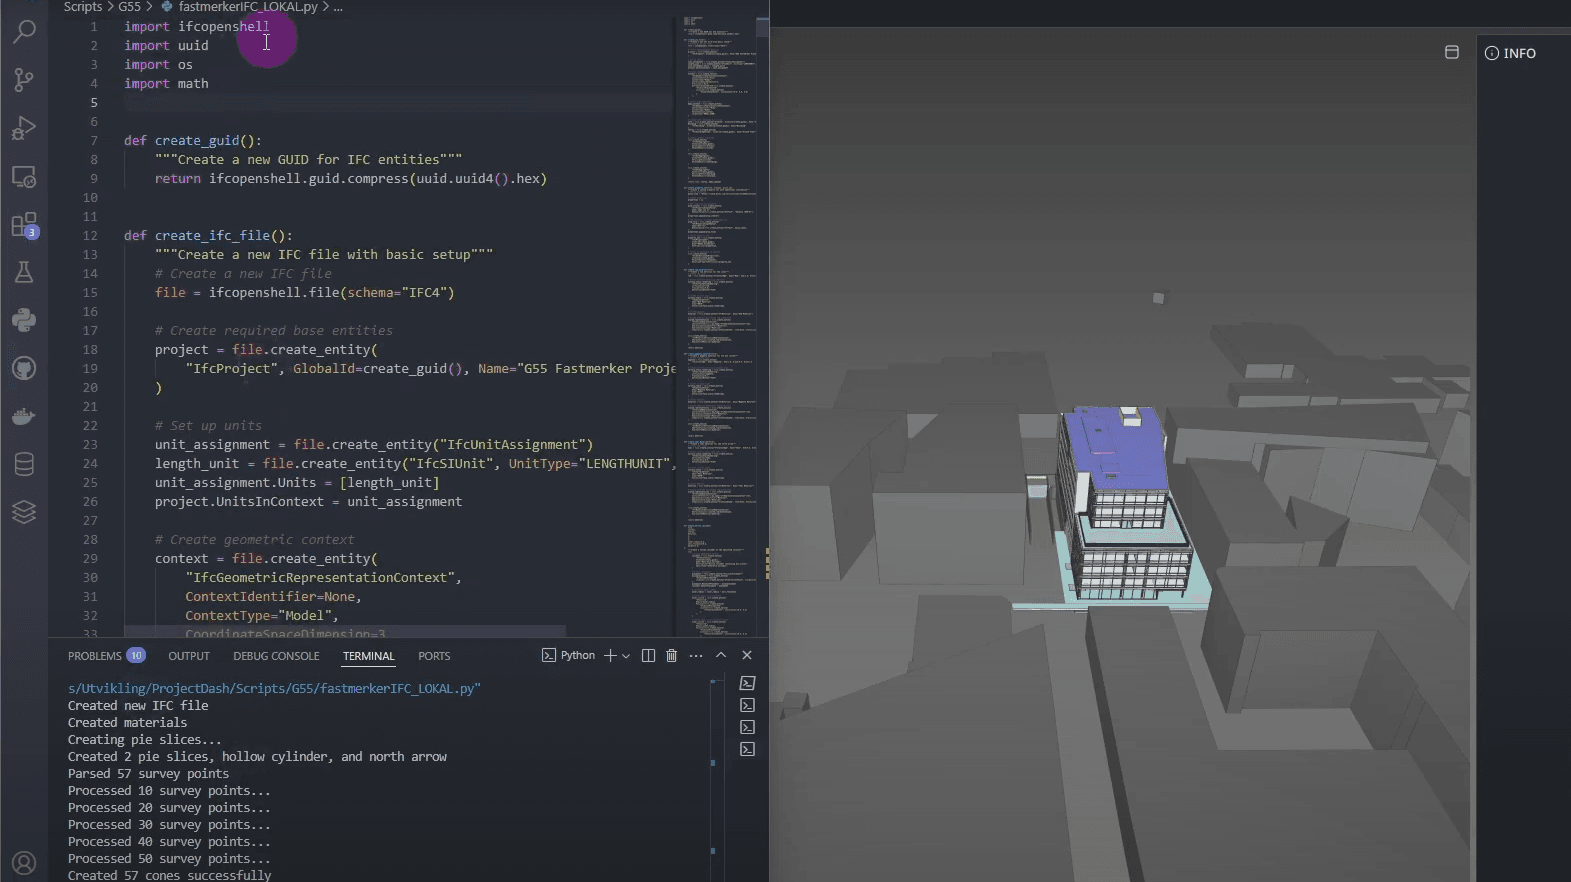This screenshot has width=1571, height=882.
Task: Click the 'def create_guid():' line
Action: (193, 141)
